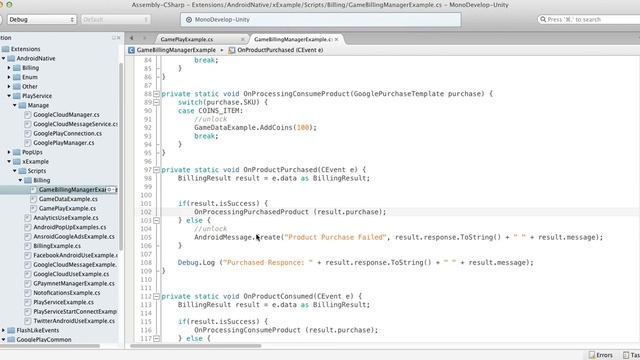Click the PlayServiceStartConnectExample file icon
Screen dimensions: 640x360
[28, 312]
